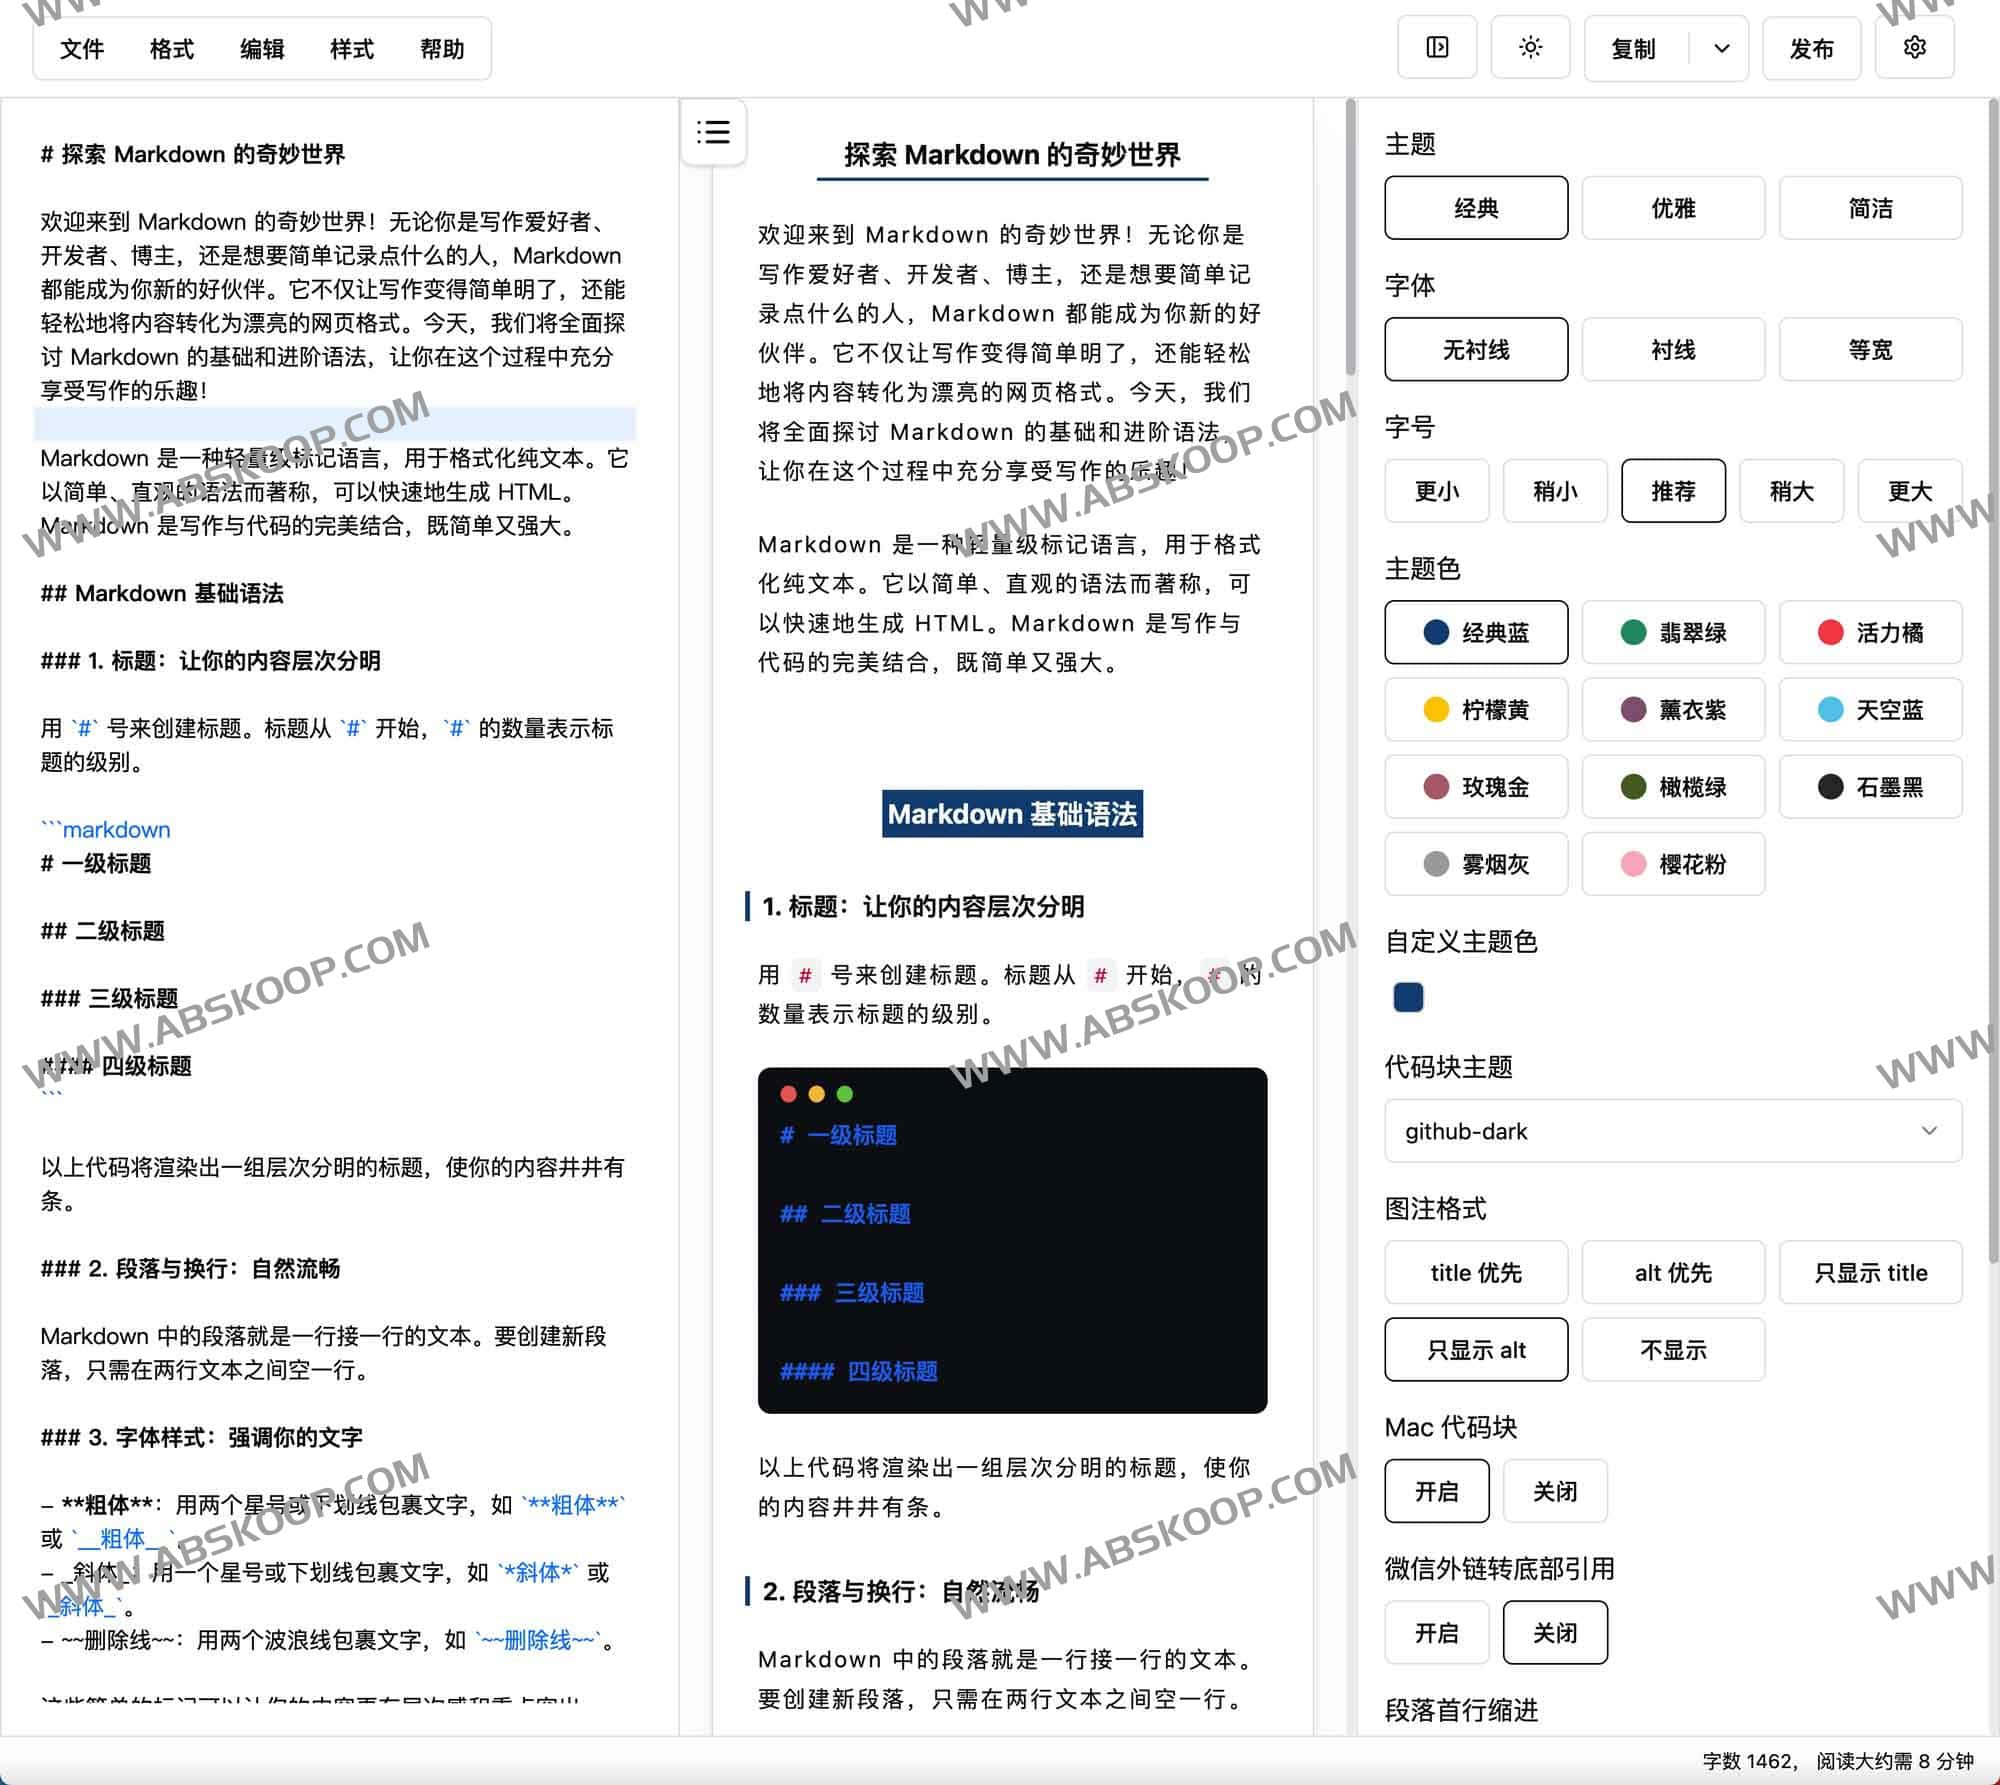Switch font to 等宽 monospace
The image size is (2000, 1785).
pyautogui.click(x=1871, y=349)
